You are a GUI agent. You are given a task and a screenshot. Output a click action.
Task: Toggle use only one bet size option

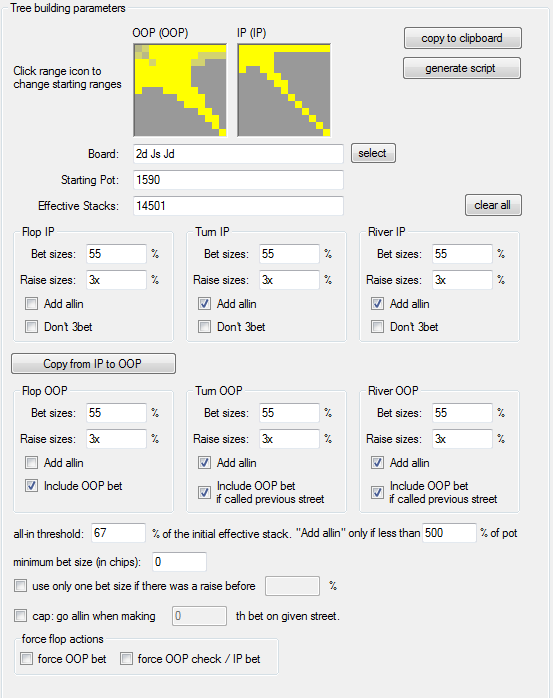[x=20, y=585]
